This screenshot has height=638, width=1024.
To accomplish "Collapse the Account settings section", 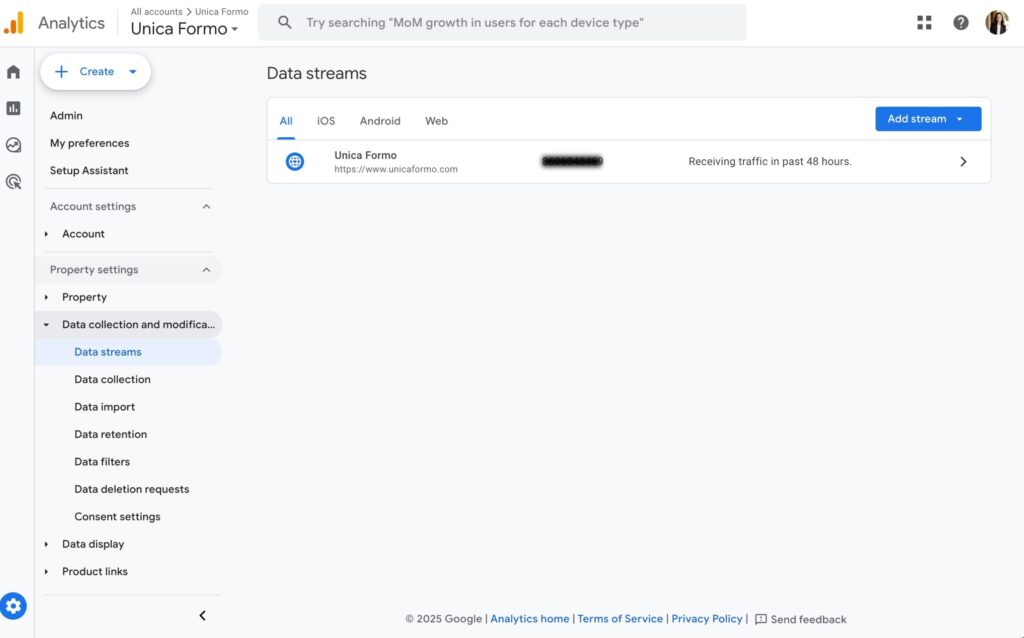I will [x=206, y=207].
